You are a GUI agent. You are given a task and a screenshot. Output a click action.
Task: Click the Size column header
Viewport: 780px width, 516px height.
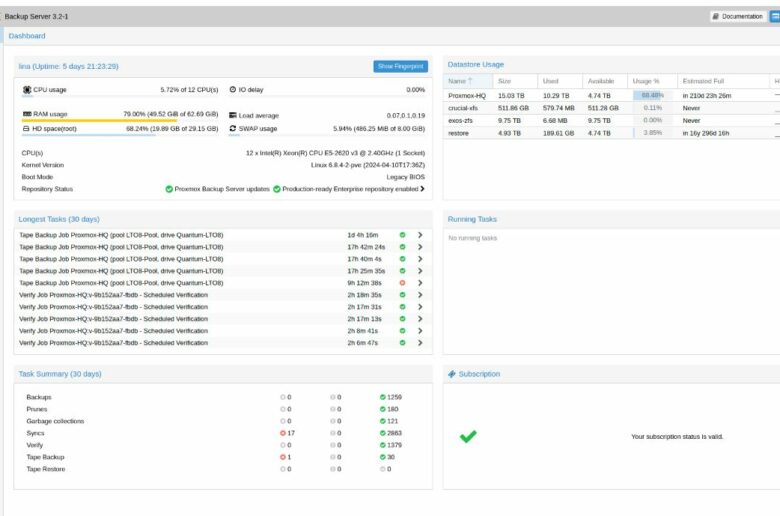pos(515,81)
